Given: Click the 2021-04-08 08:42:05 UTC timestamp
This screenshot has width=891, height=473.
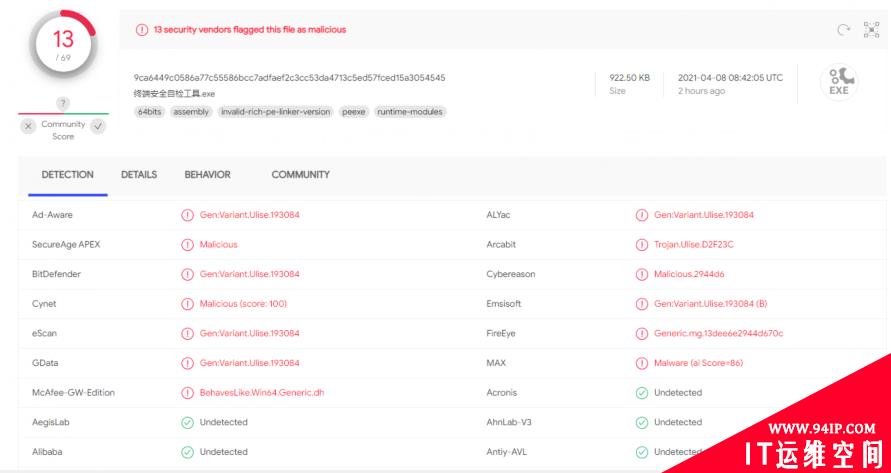Looking at the screenshot, I should click(730, 78).
